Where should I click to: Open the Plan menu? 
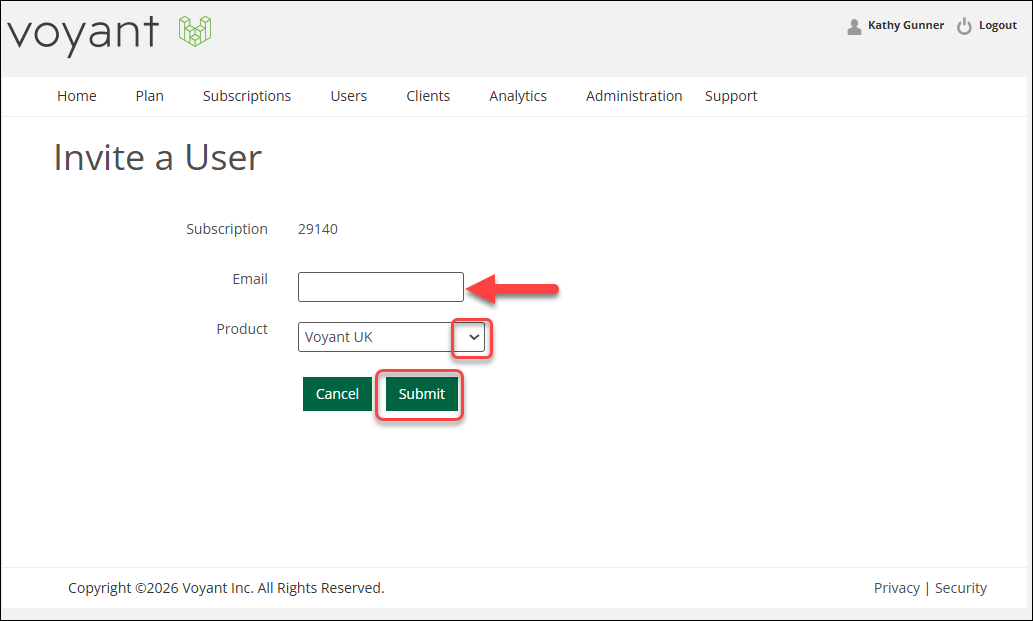coord(150,96)
